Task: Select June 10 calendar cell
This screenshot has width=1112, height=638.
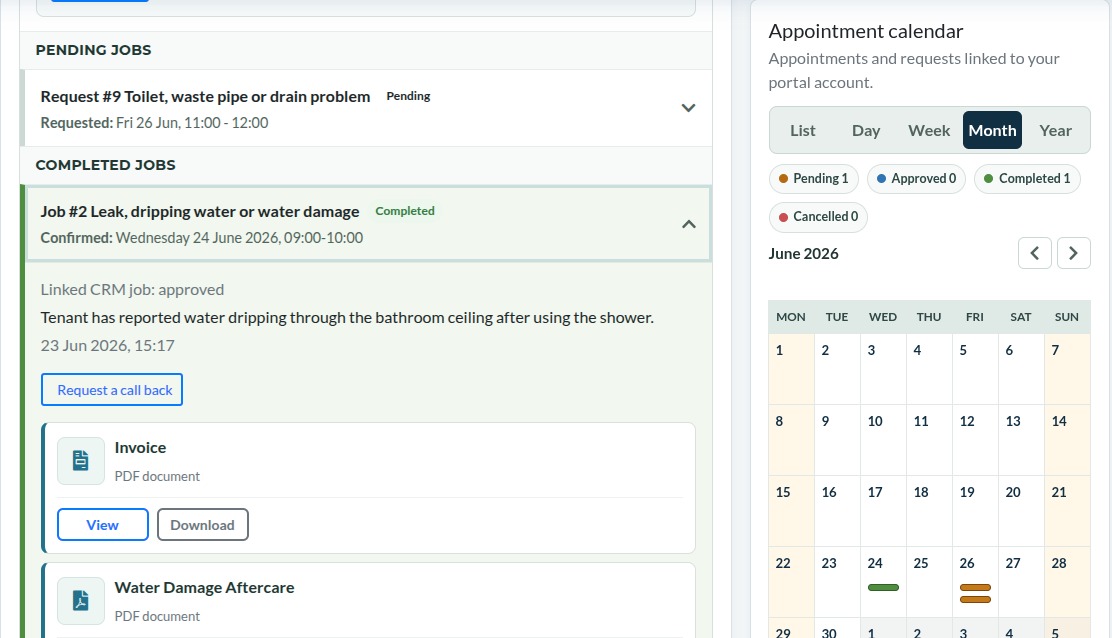Action: pos(883,440)
